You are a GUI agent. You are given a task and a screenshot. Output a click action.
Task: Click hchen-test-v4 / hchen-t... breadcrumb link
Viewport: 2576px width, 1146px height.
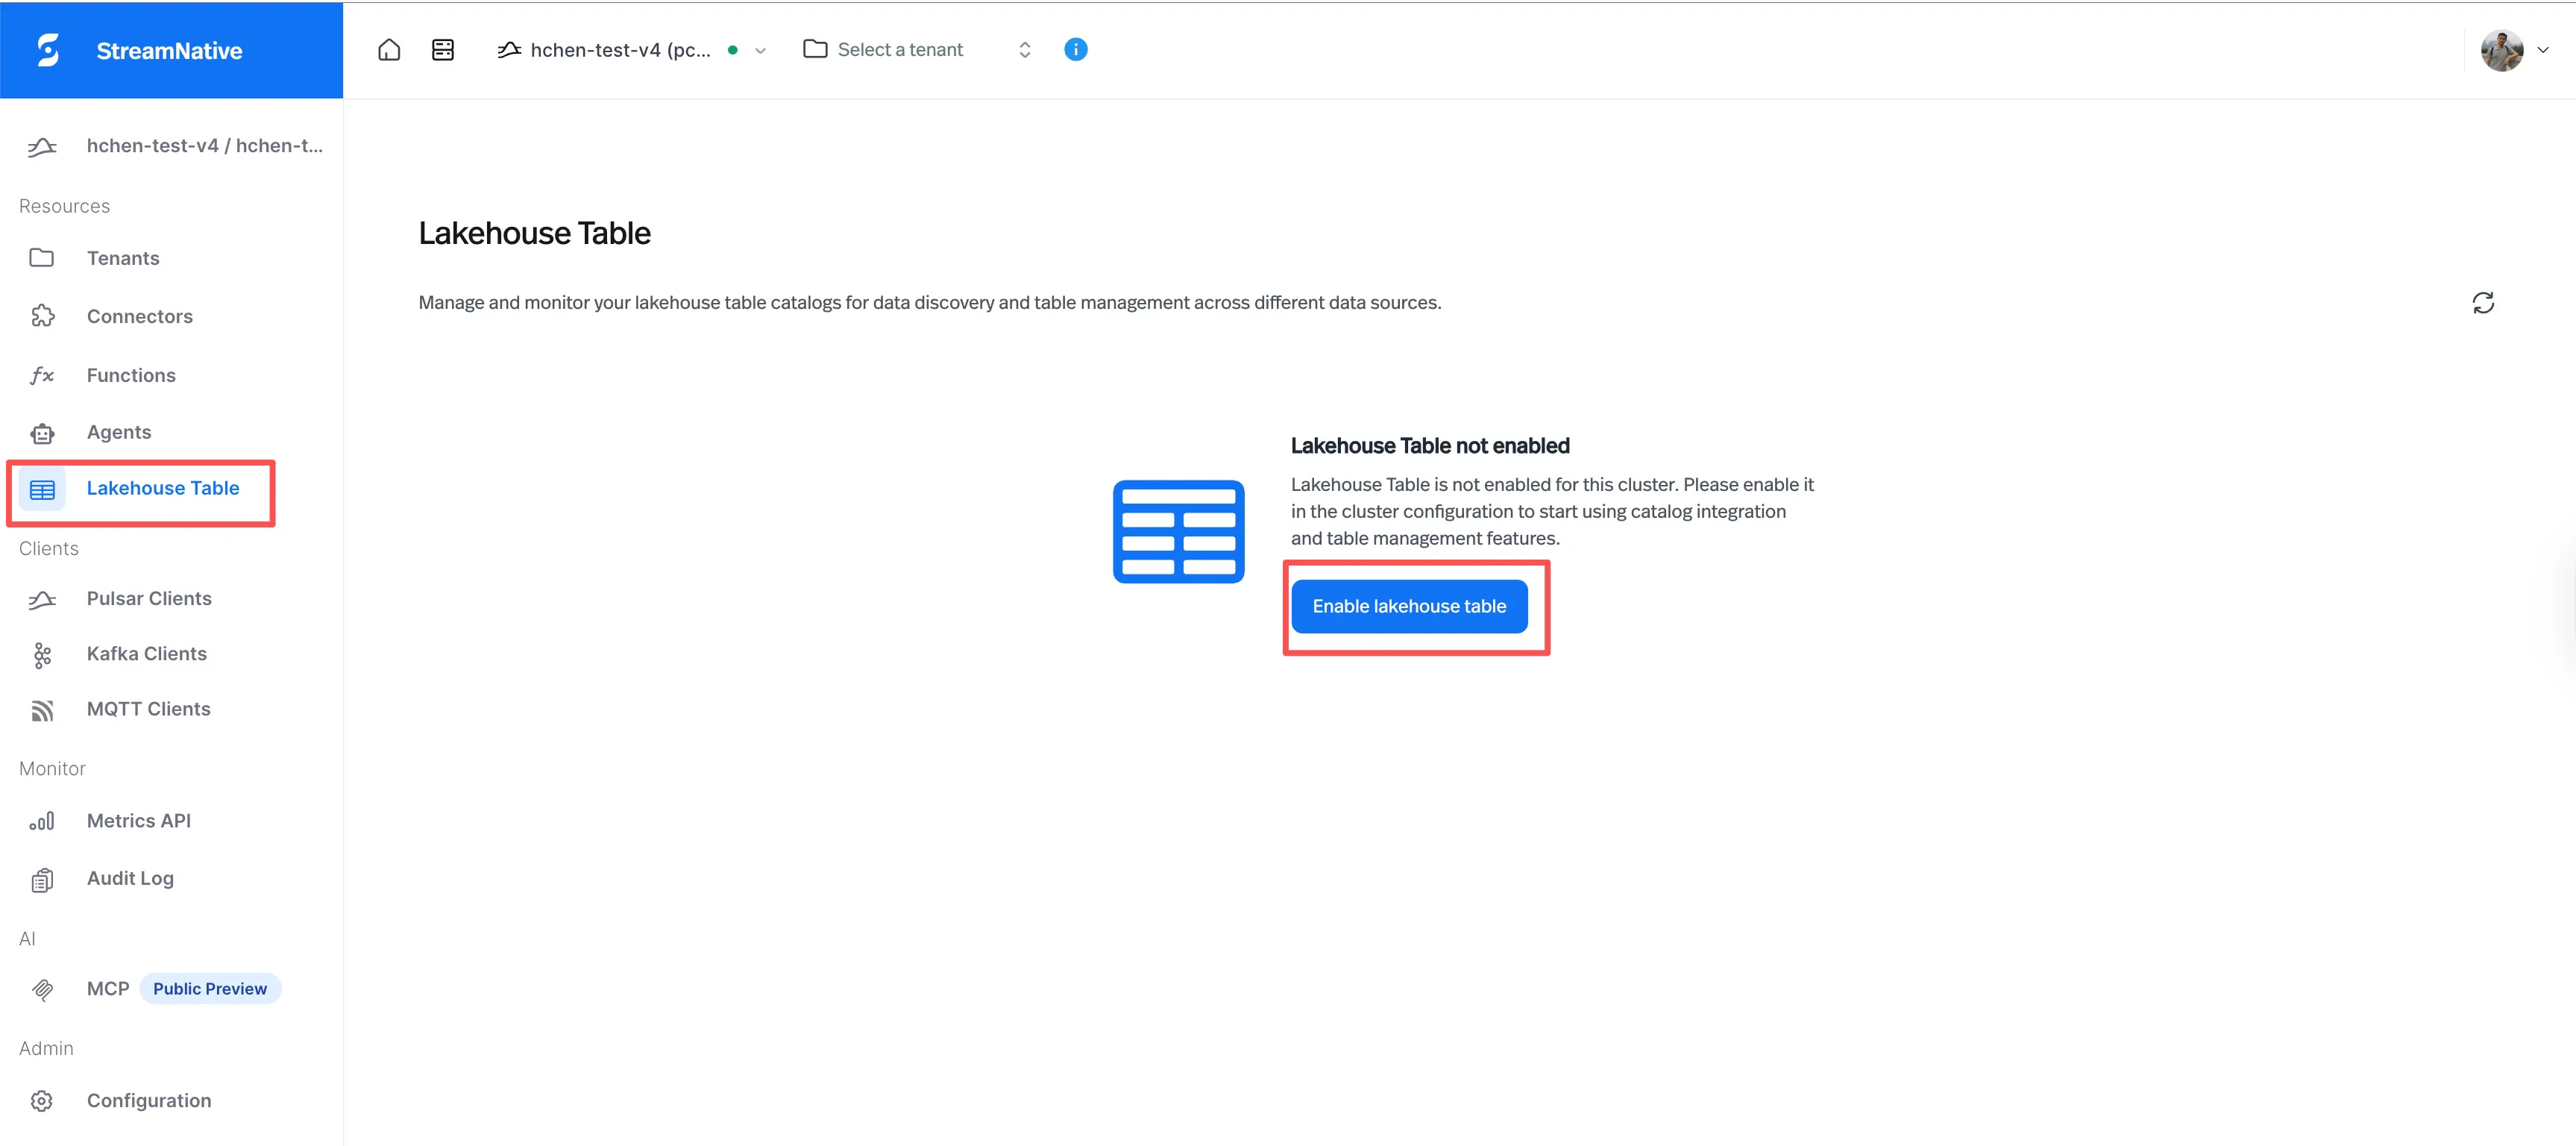(205, 146)
